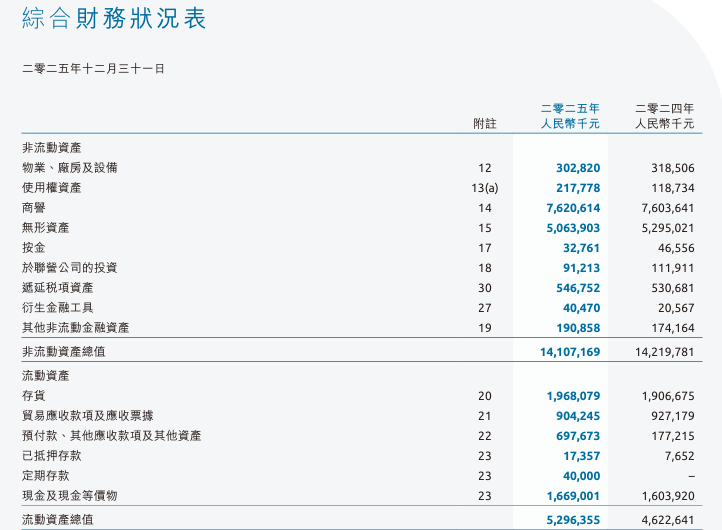Click the title 綜合財務狀況表
The image size is (722, 530).
pos(114,18)
